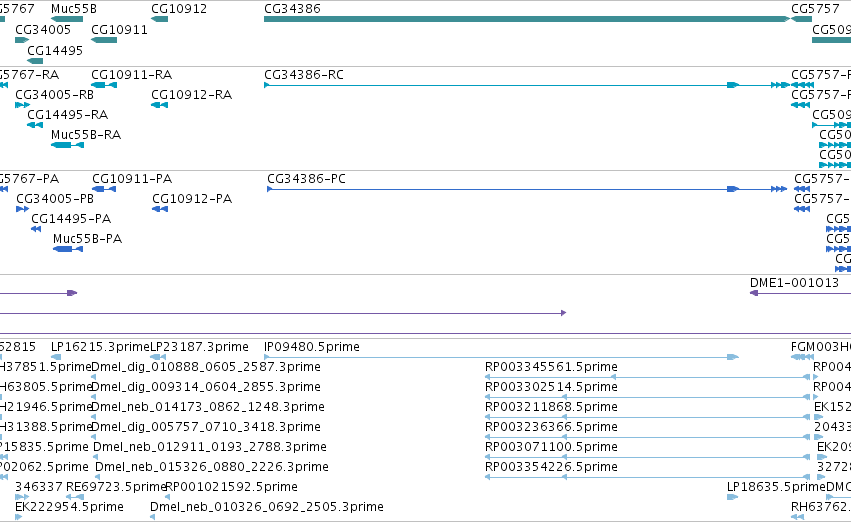Select the CG34005-RB transcript
The width and height of the screenshot is (851, 522).
click(22, 105)
